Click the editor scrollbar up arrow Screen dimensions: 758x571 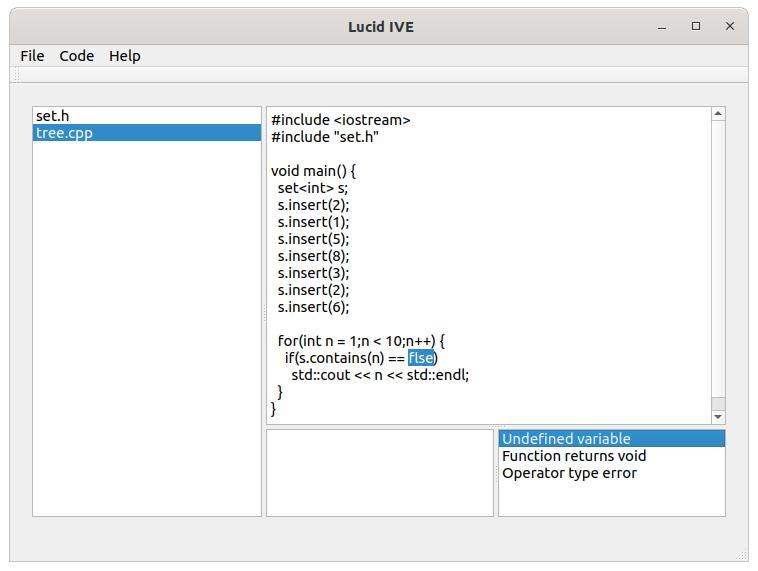pyautogui.click(x=718, y=114)
